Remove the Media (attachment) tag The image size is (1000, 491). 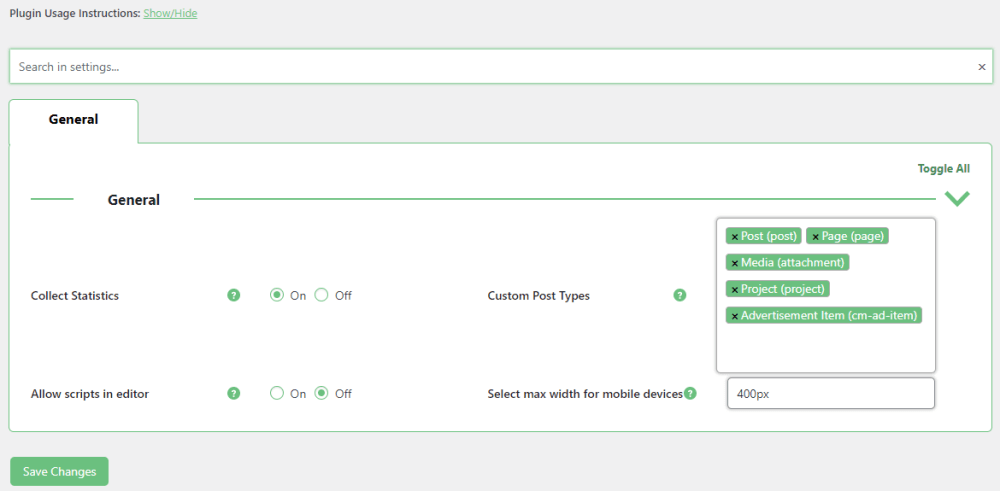(735, 263)
